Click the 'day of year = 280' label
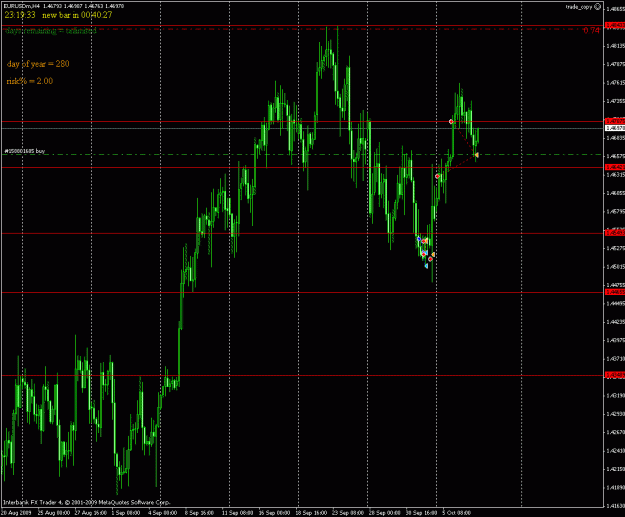The height and width of the screenshot is (517, 625). 38,64
